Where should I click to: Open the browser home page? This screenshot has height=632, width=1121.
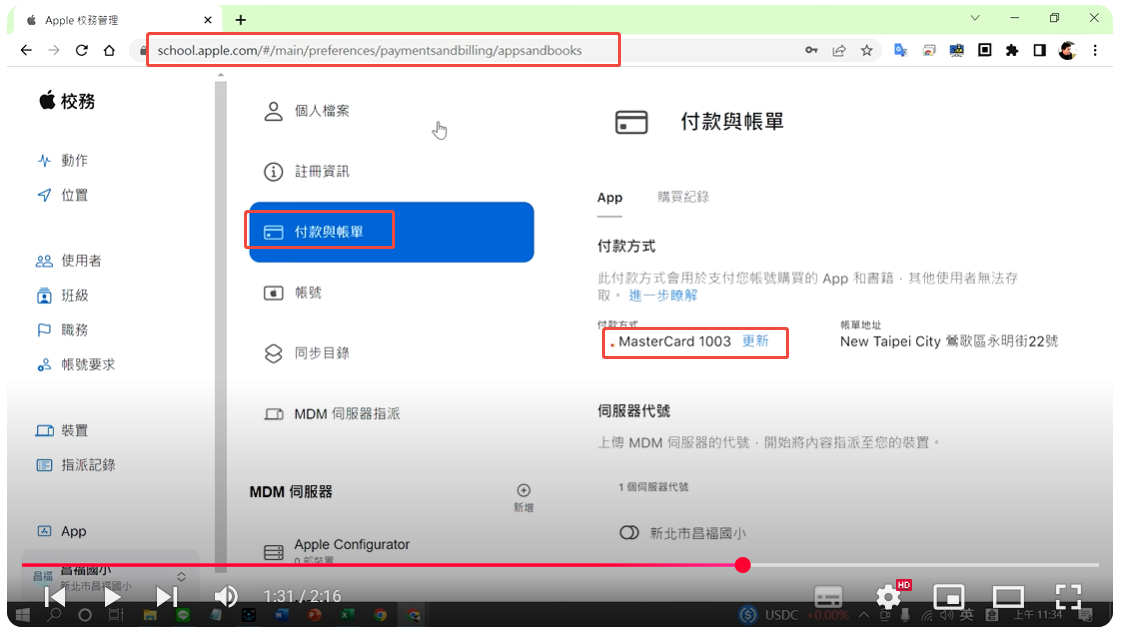pos(109,50)
